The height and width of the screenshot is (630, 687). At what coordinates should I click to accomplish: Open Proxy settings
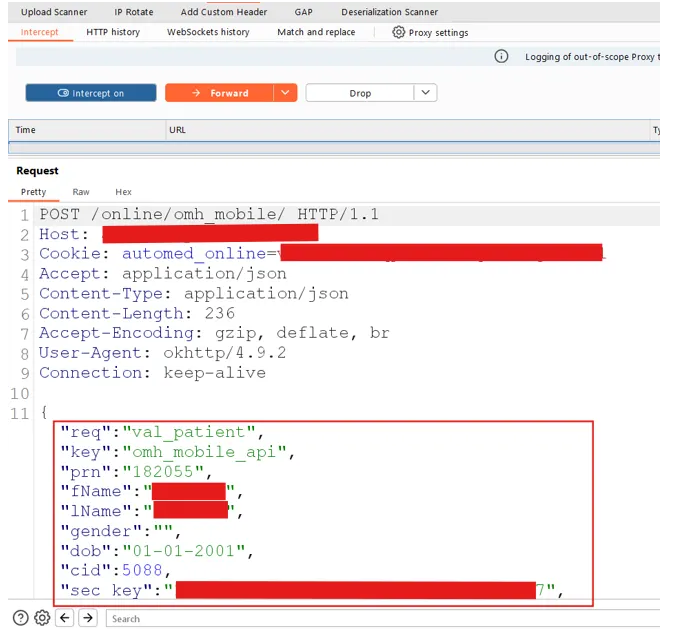(x=430, y=32)
